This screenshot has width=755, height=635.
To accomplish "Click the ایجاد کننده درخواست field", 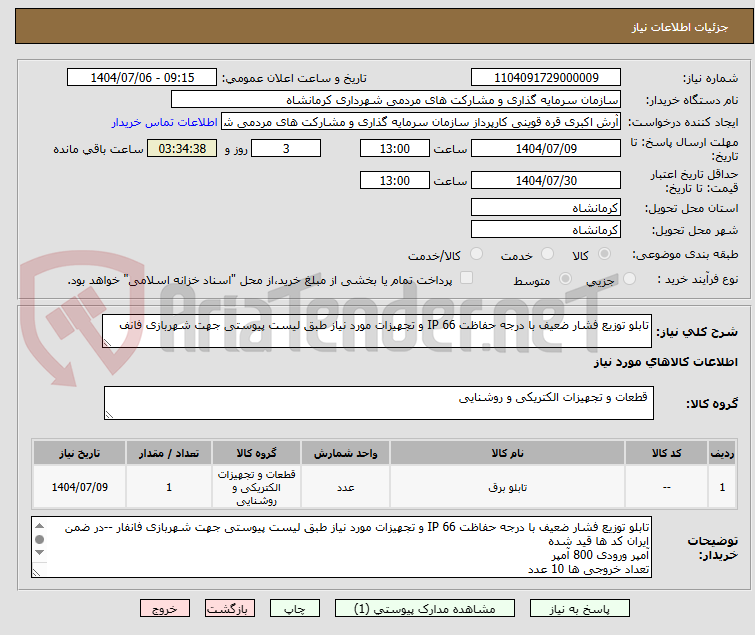I will [x=420, y=122].
